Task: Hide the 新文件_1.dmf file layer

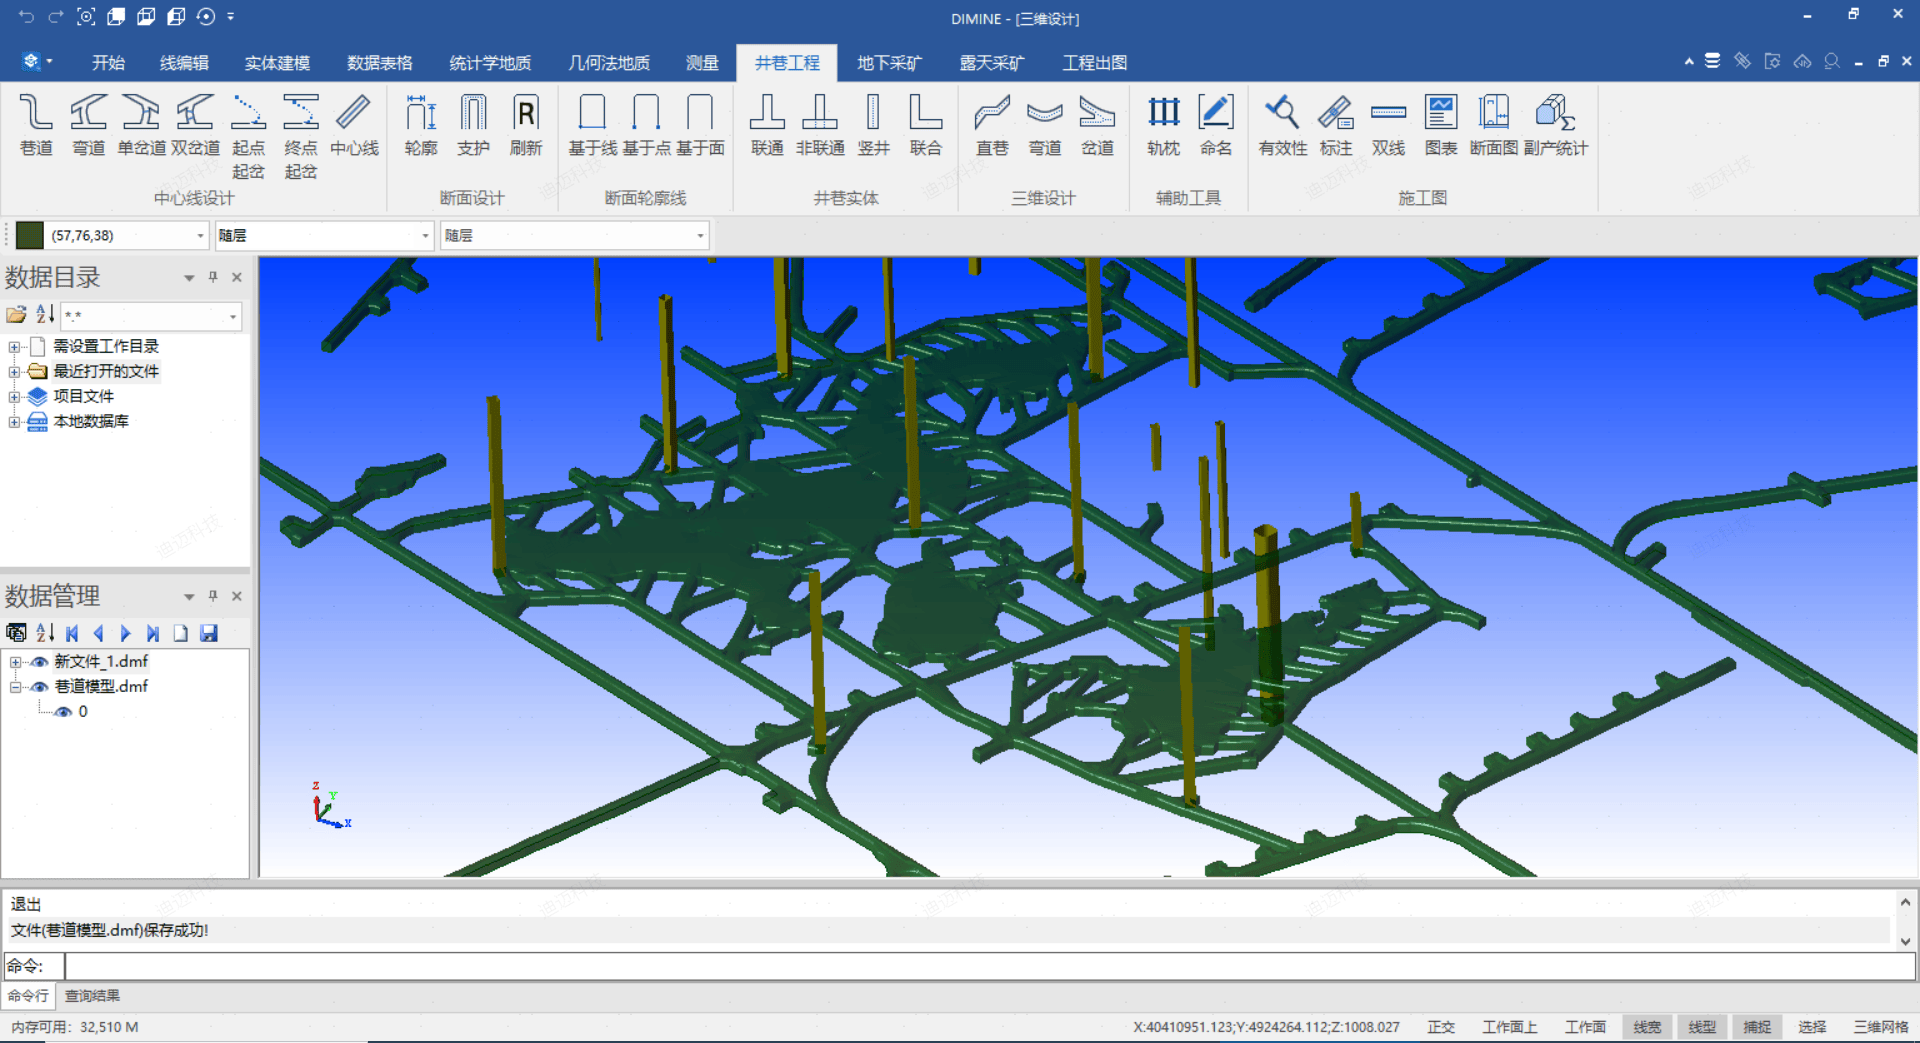Action: tap(40, 662)
